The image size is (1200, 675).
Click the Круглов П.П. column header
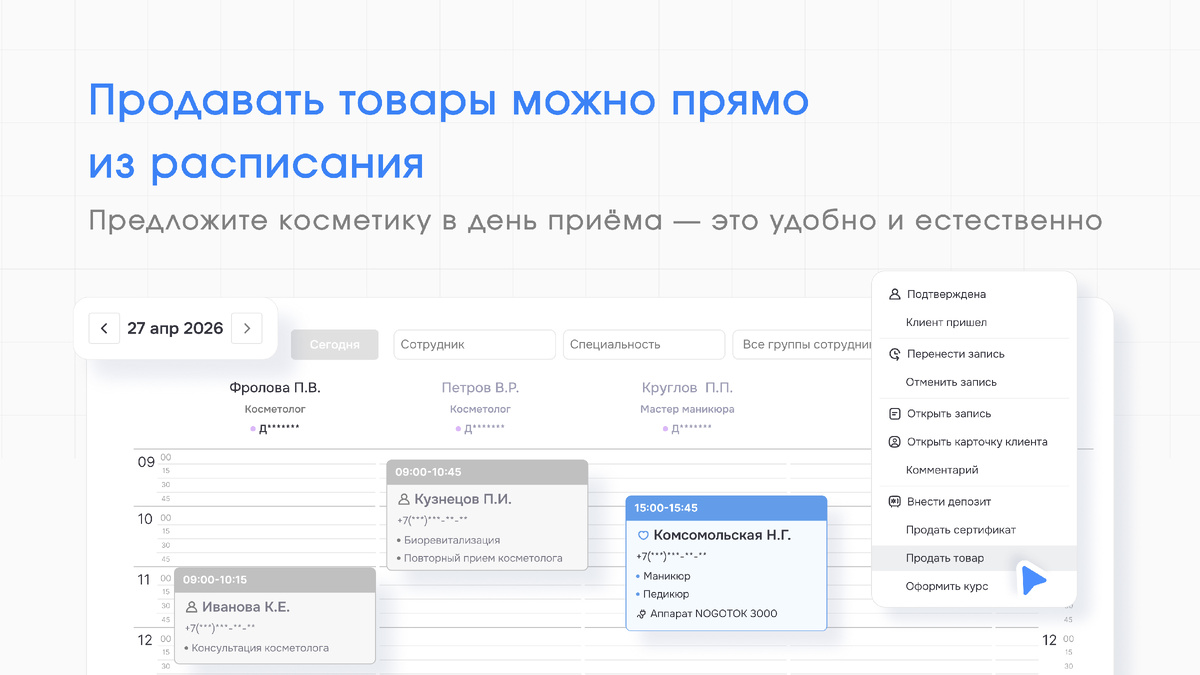coord(687,387)
